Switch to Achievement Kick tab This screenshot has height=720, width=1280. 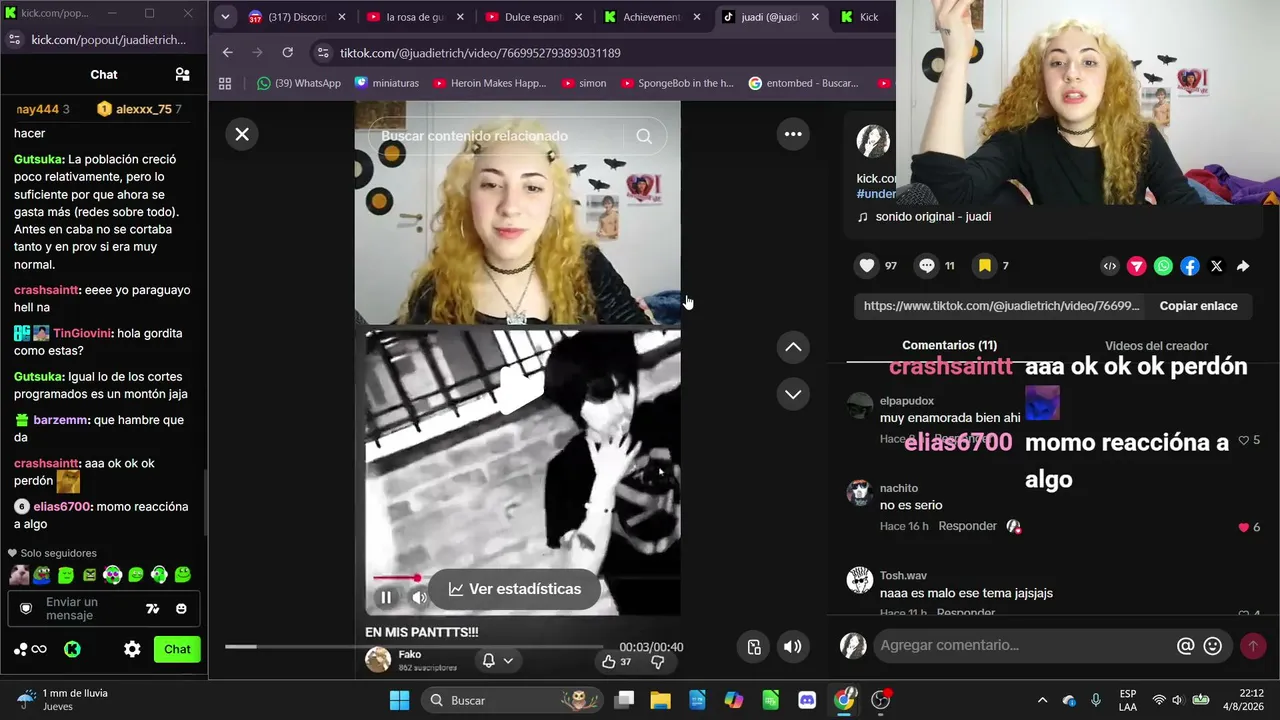pos(651,17)
